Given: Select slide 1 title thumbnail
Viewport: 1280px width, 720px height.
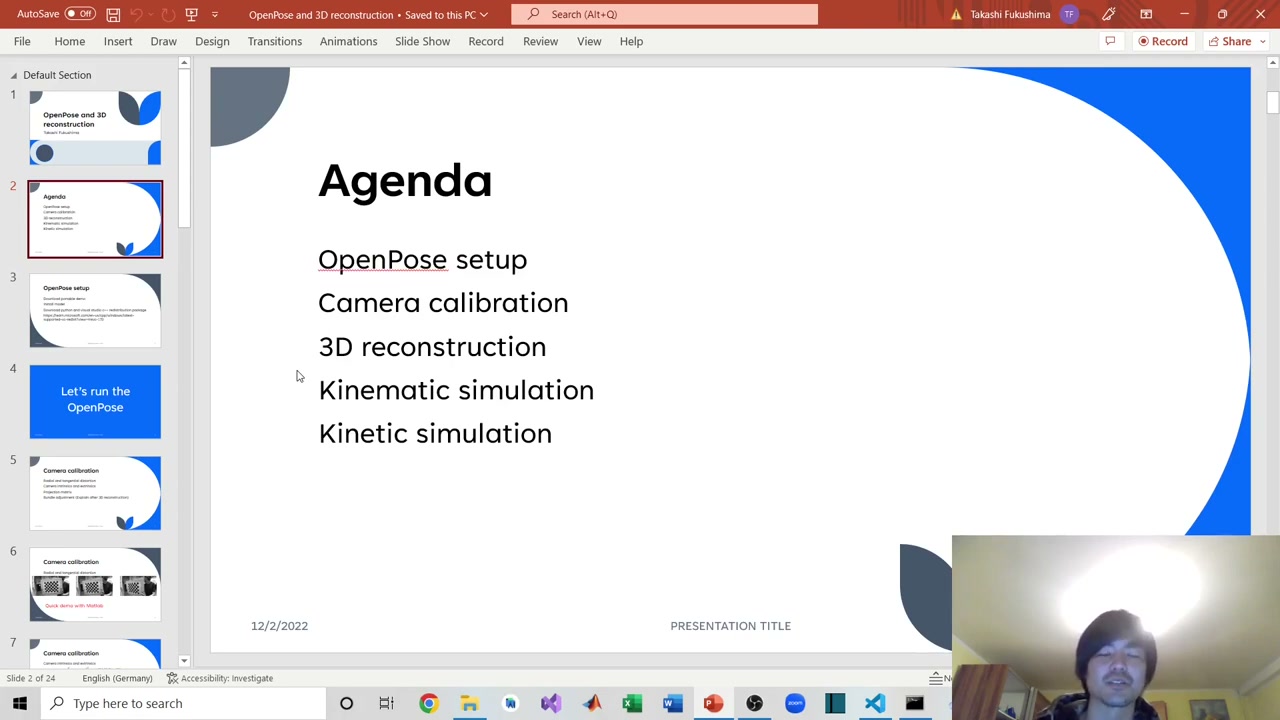Looking at the screenshot, I should [95, 128].
